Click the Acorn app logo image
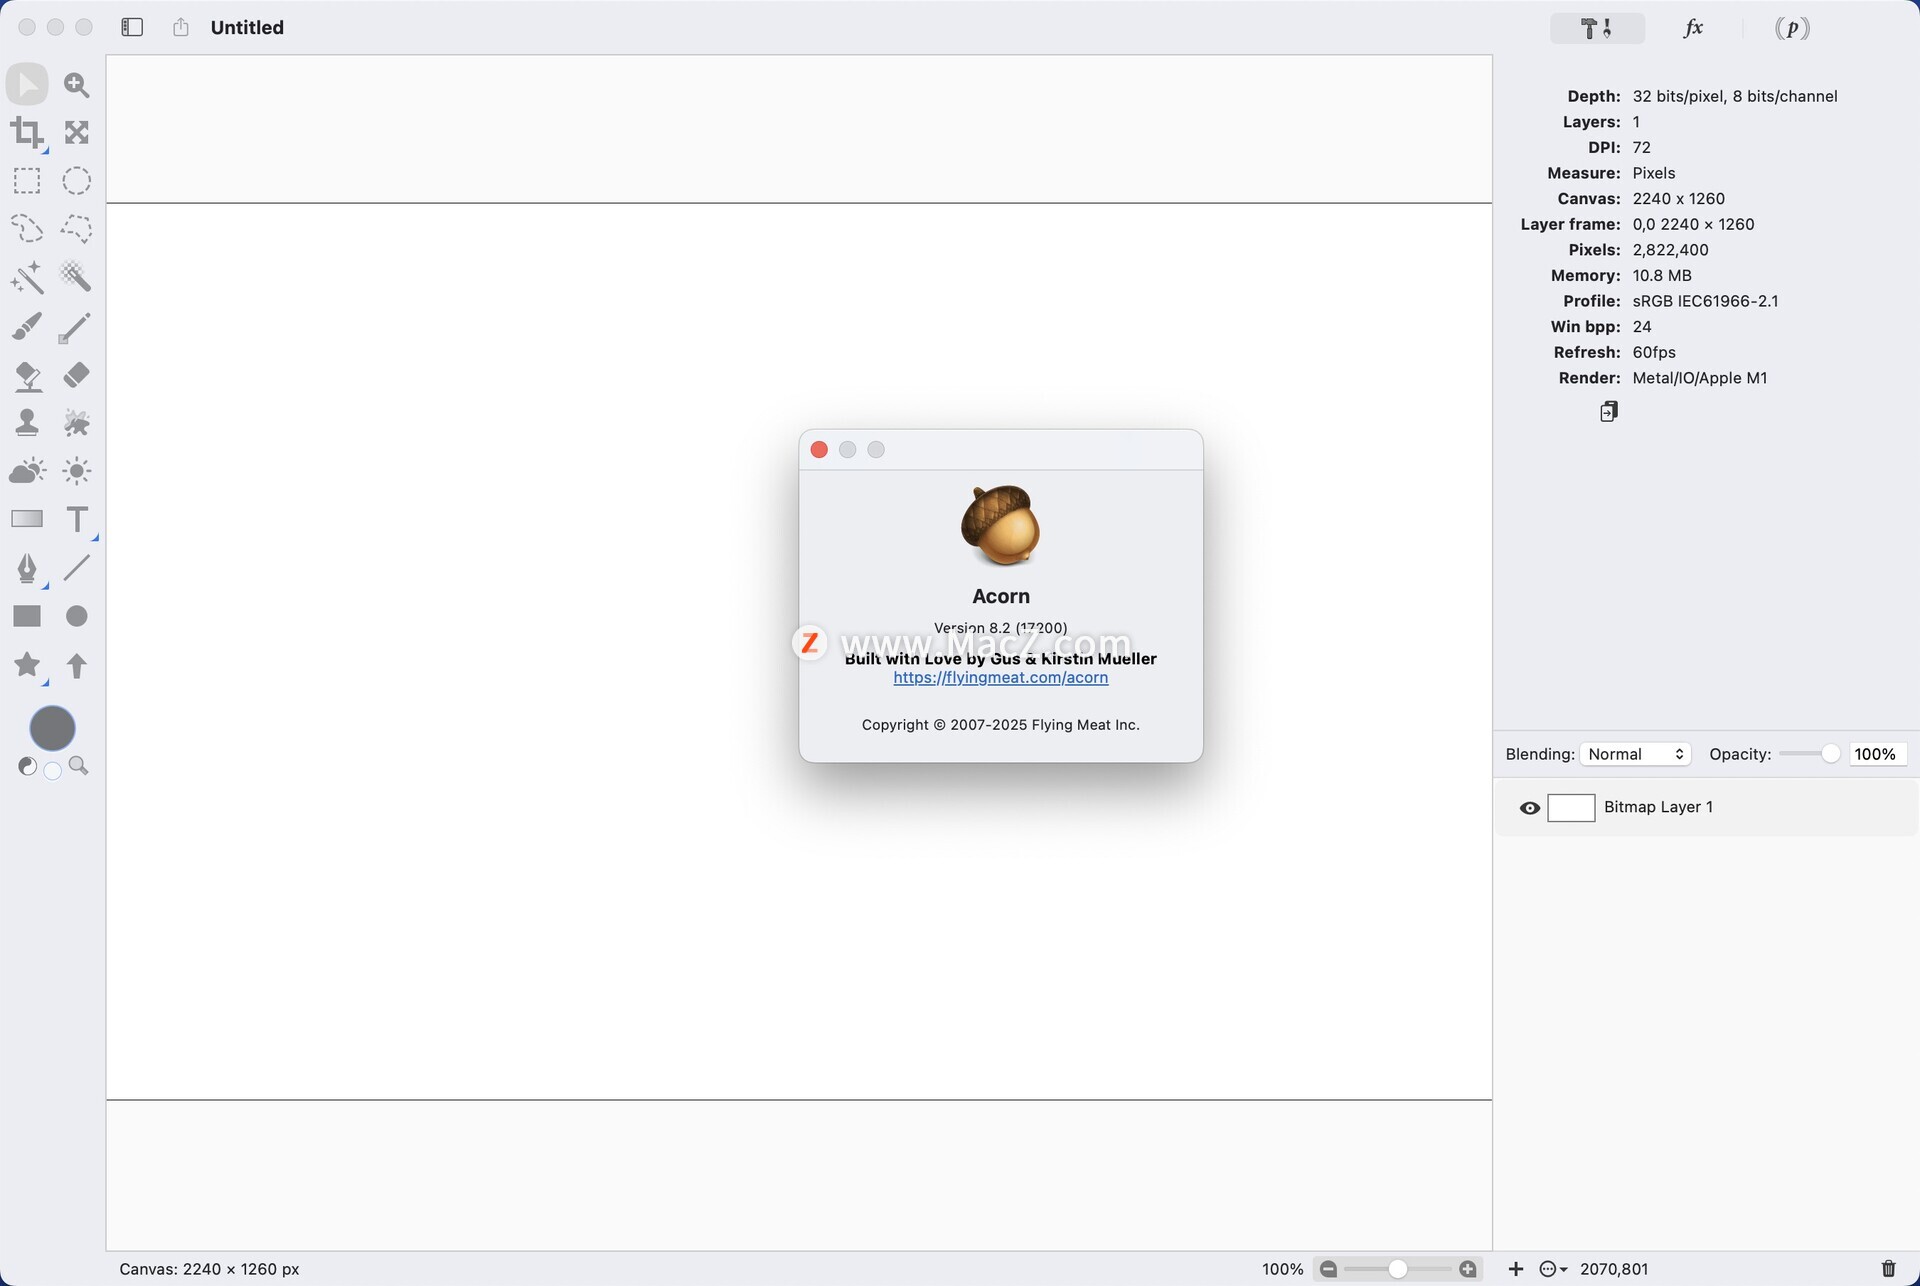The height and width of the screenshot is (1286, 1920). point(1000,525)
